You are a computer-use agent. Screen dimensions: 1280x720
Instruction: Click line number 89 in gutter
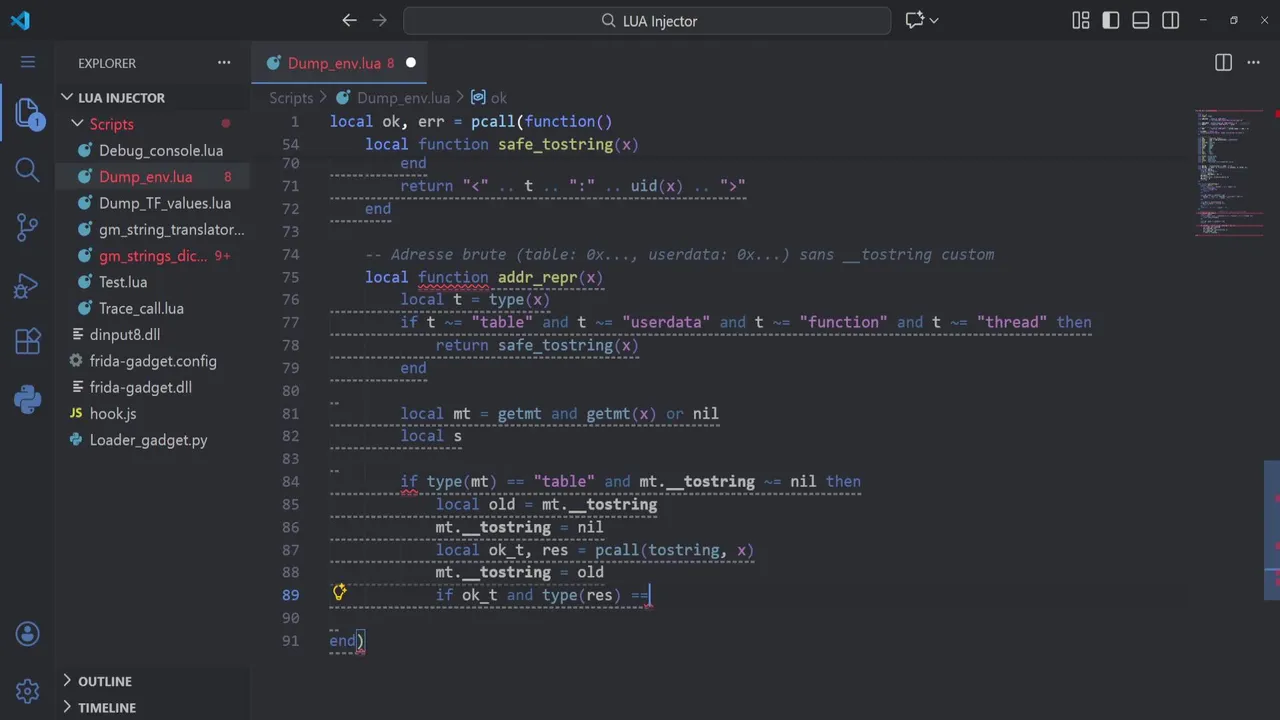[x=290, y=594]
